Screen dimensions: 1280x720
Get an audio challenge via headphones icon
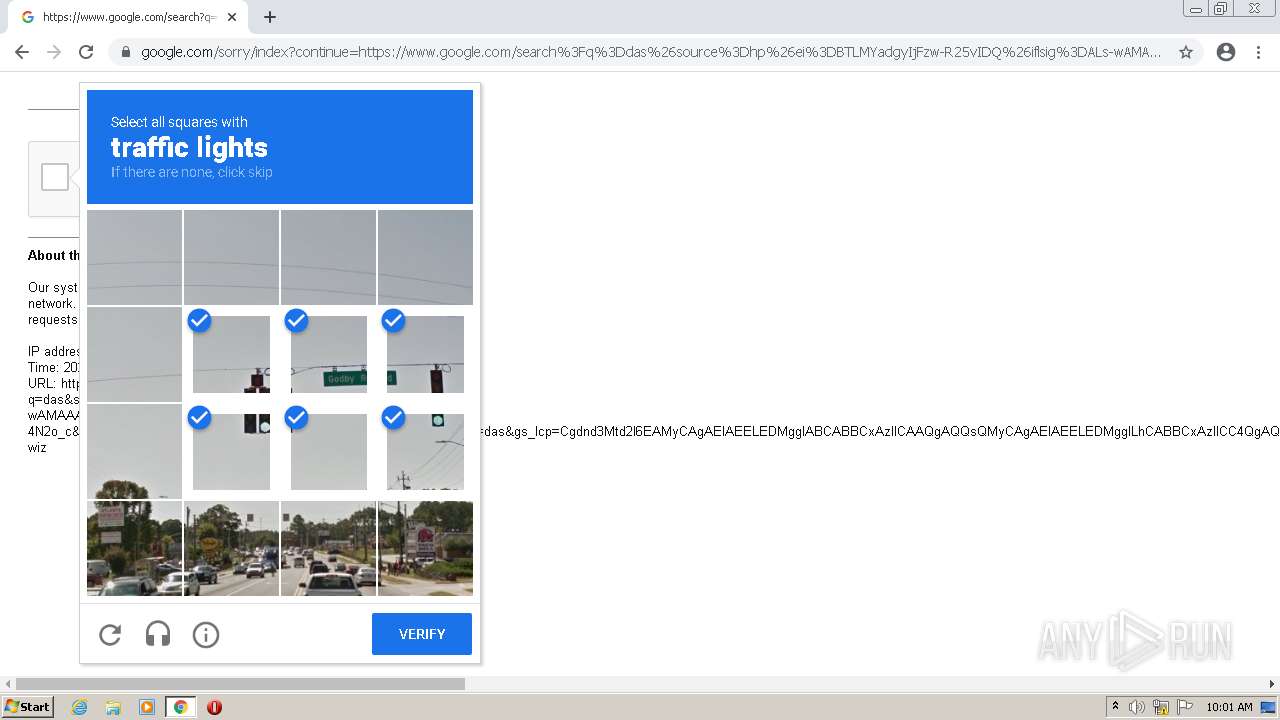tap(158, 634)
